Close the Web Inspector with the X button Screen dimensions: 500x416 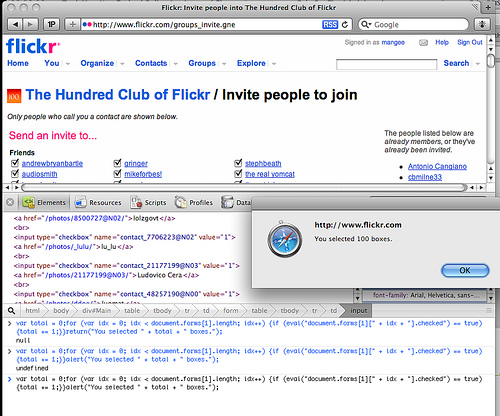(x=10, y=202)
